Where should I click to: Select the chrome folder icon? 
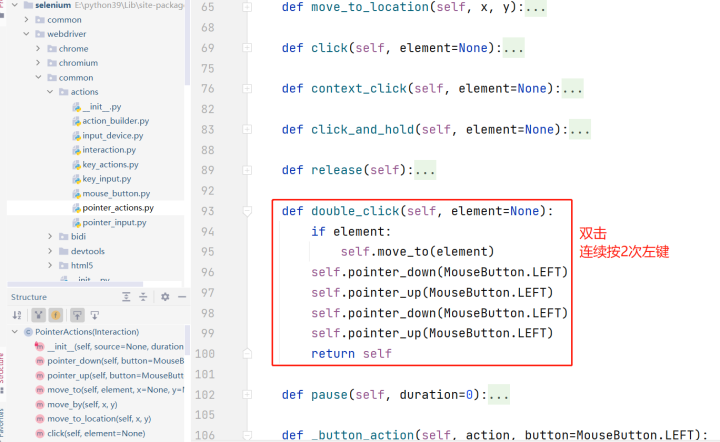(52, 48)
